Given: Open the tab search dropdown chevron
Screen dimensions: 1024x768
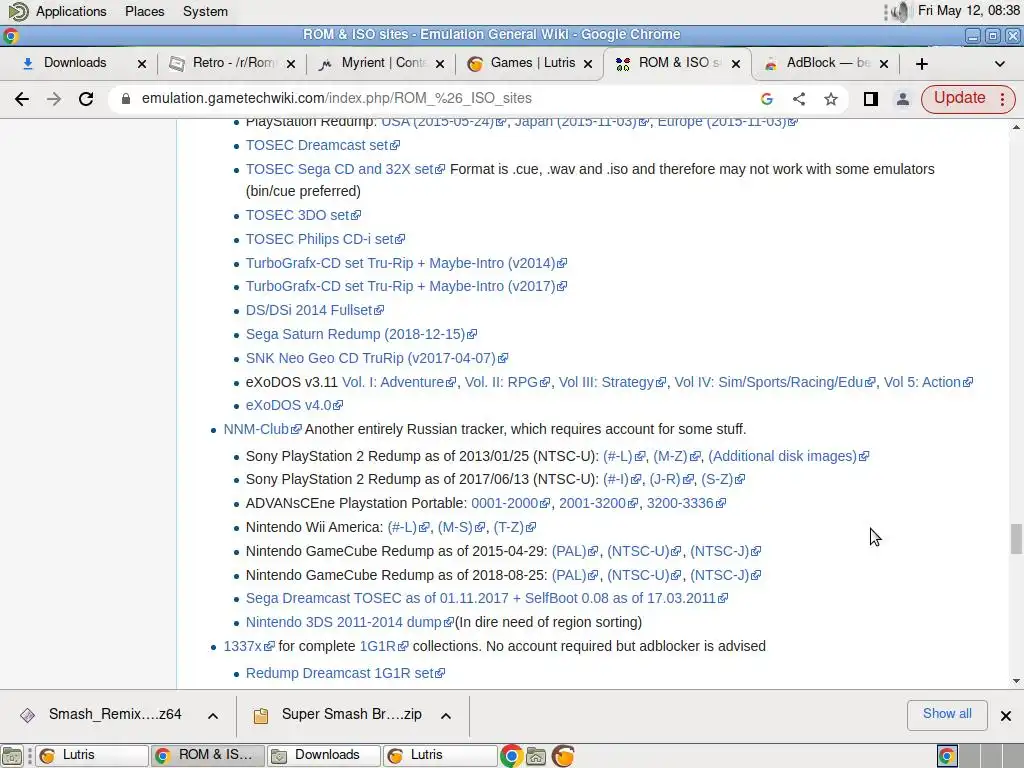Looking at the screenshot, I should pyautogui.click(x=999, y=64).
